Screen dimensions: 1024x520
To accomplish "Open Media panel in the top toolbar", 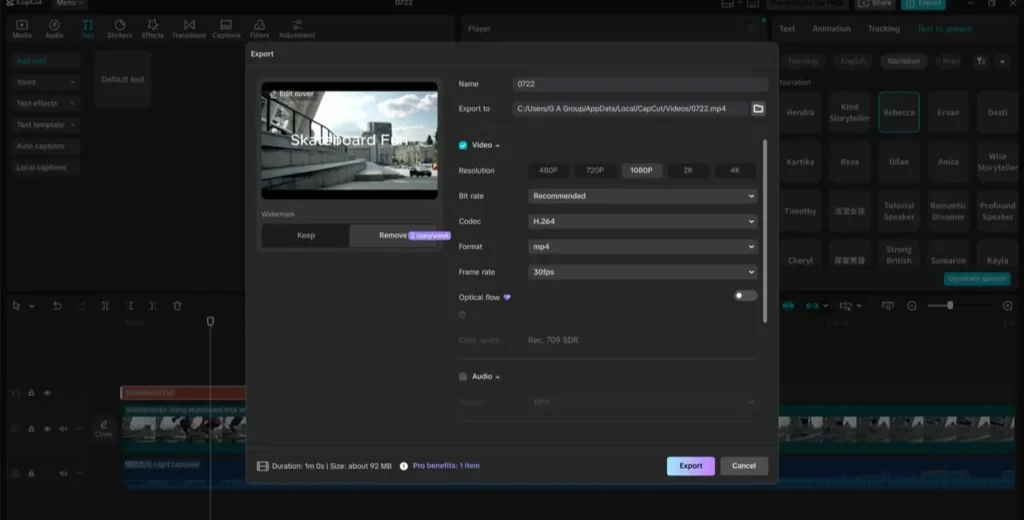I will pyautogui.click(x=22, y=29).
